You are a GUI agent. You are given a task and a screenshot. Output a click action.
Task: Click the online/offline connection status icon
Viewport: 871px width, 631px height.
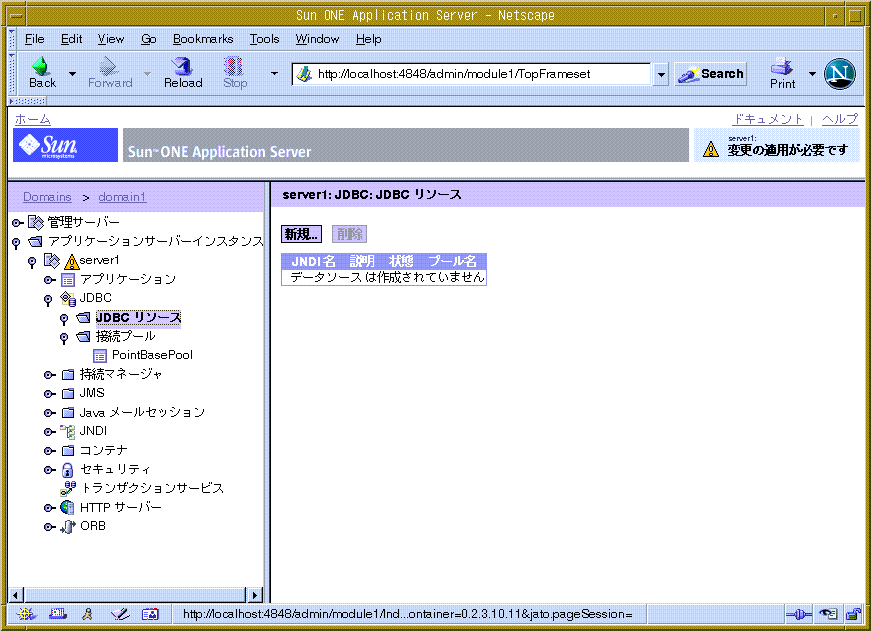coord(799,614)
